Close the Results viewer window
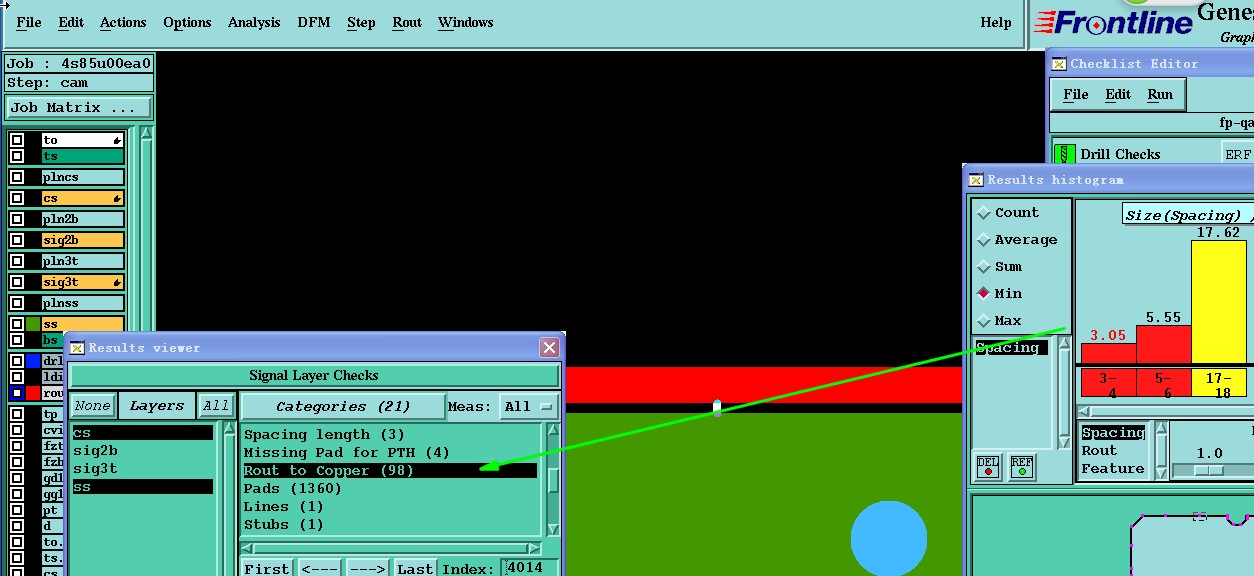 click(x=549, y=347)
